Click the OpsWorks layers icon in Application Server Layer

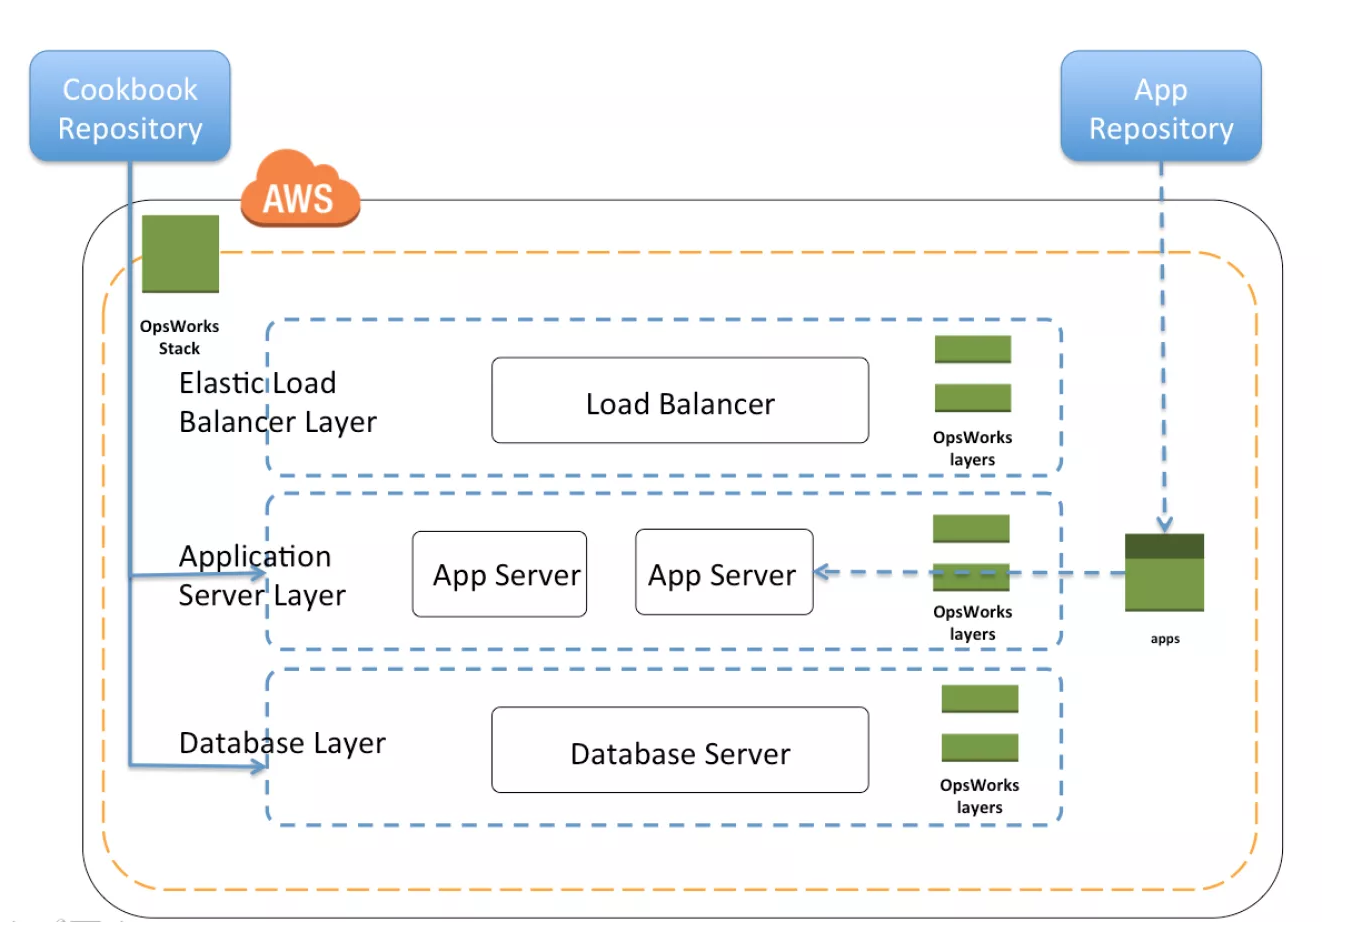click(971, 553)
